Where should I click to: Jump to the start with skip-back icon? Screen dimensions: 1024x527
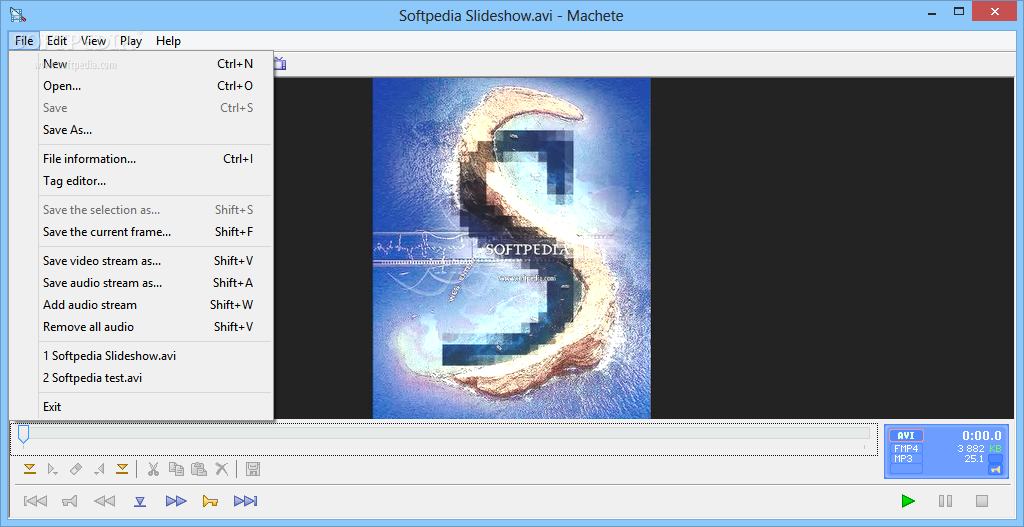point(35,502)
